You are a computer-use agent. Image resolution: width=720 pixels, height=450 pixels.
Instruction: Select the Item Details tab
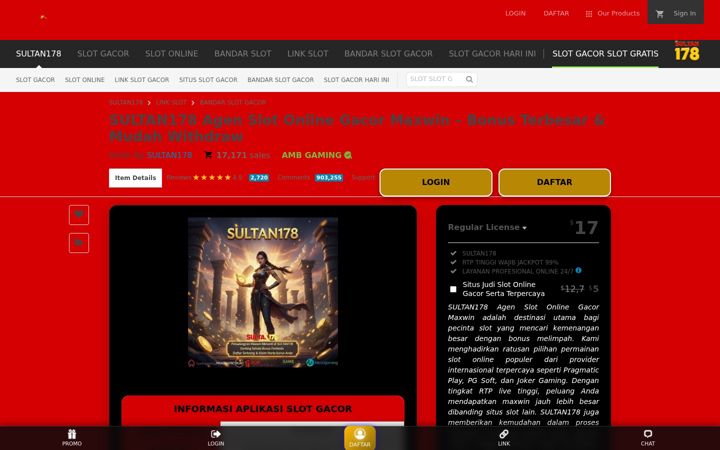pos(135,178)
